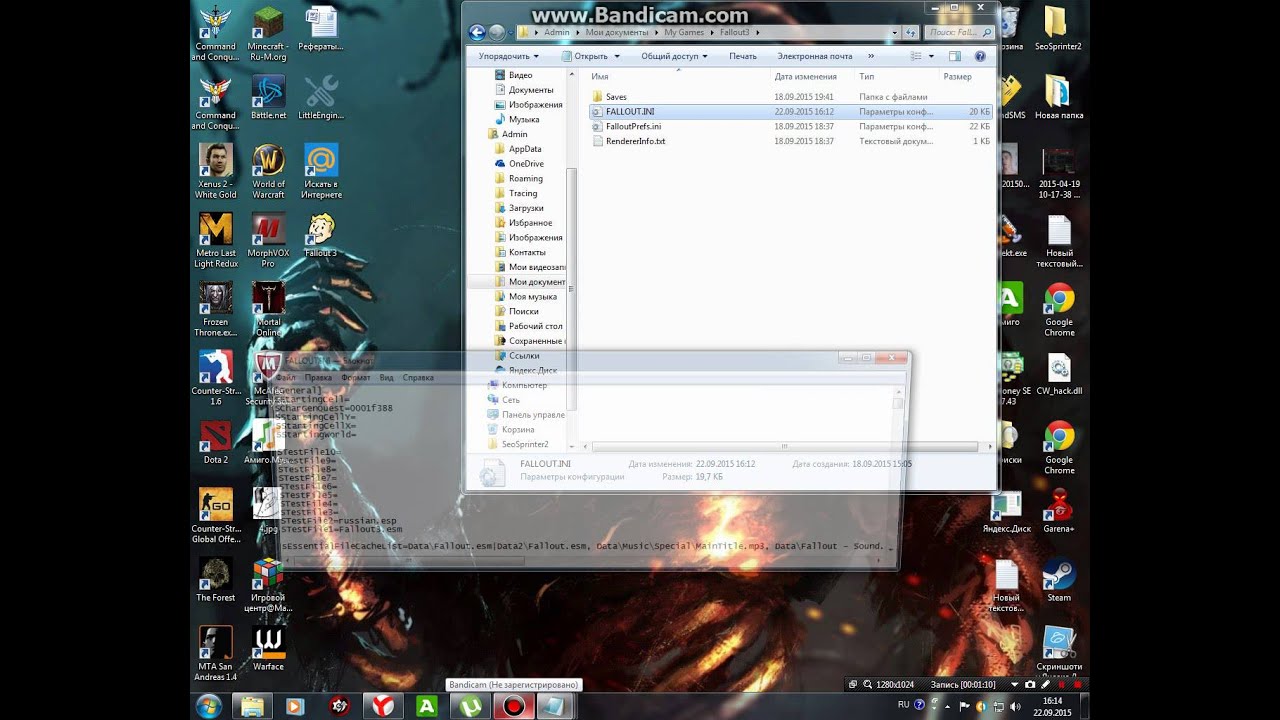Expand the Explorer toolbar overflow chevron
1280x720 pixels.
[x=871, y=56]
